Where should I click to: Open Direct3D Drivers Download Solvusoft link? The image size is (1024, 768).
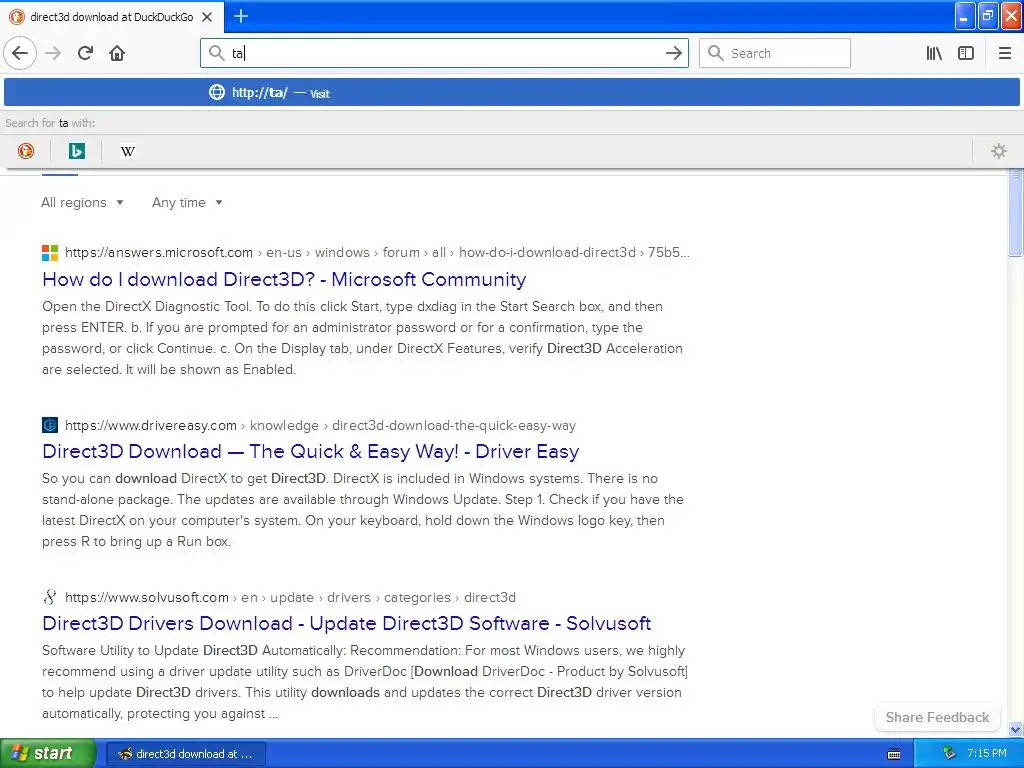click(x=347, y=623)
